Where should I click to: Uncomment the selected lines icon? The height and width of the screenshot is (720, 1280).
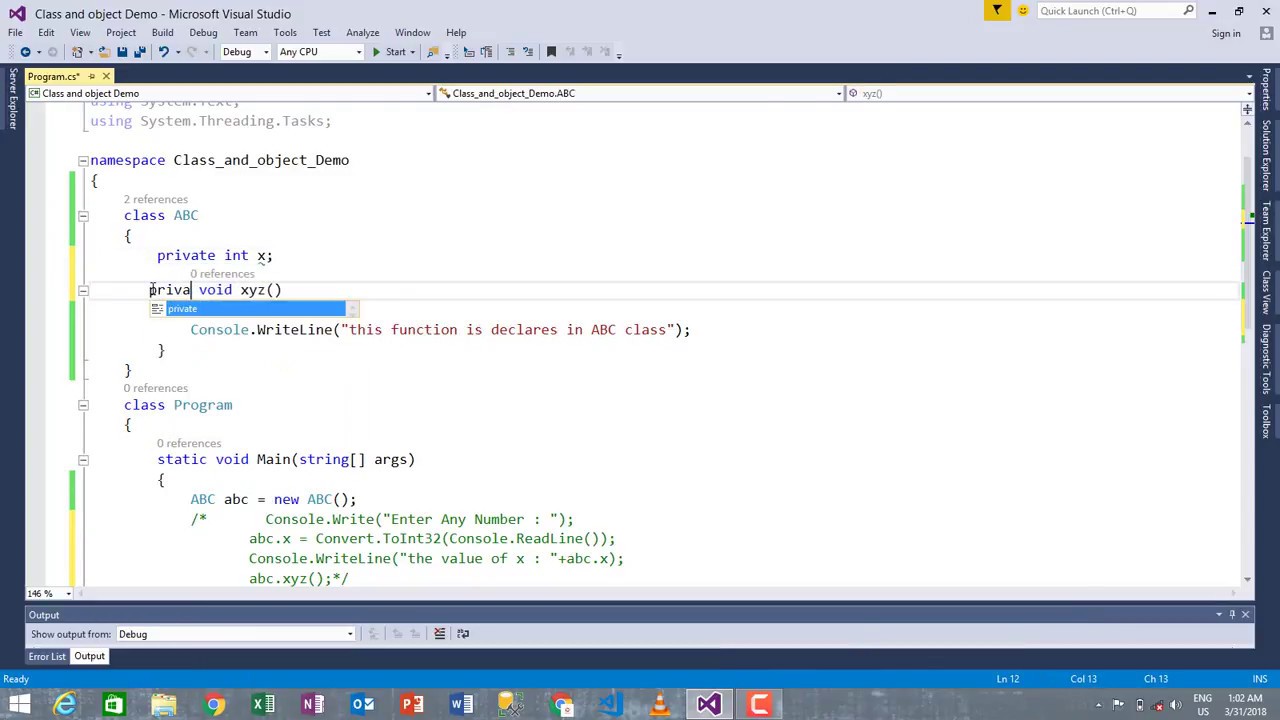[x=528, y=52]
